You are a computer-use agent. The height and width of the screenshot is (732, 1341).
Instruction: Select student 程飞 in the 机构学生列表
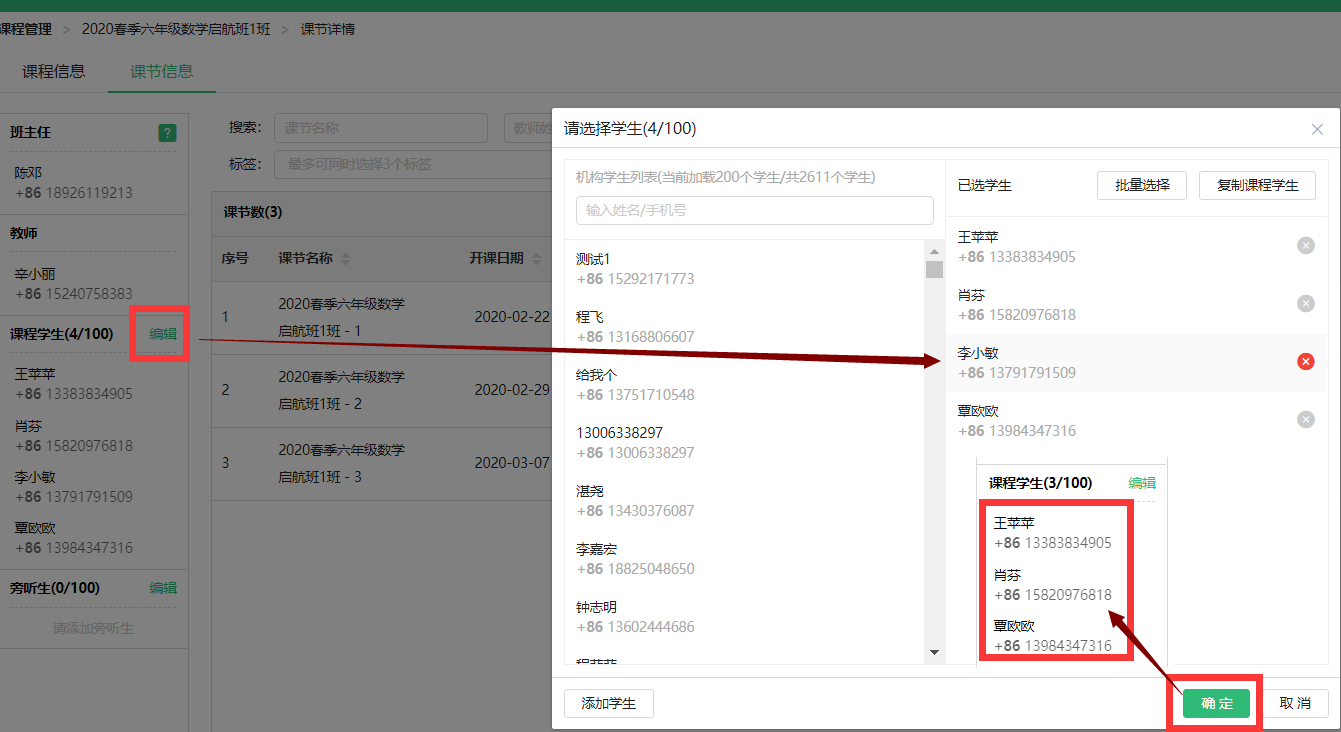tap(744, 327)
